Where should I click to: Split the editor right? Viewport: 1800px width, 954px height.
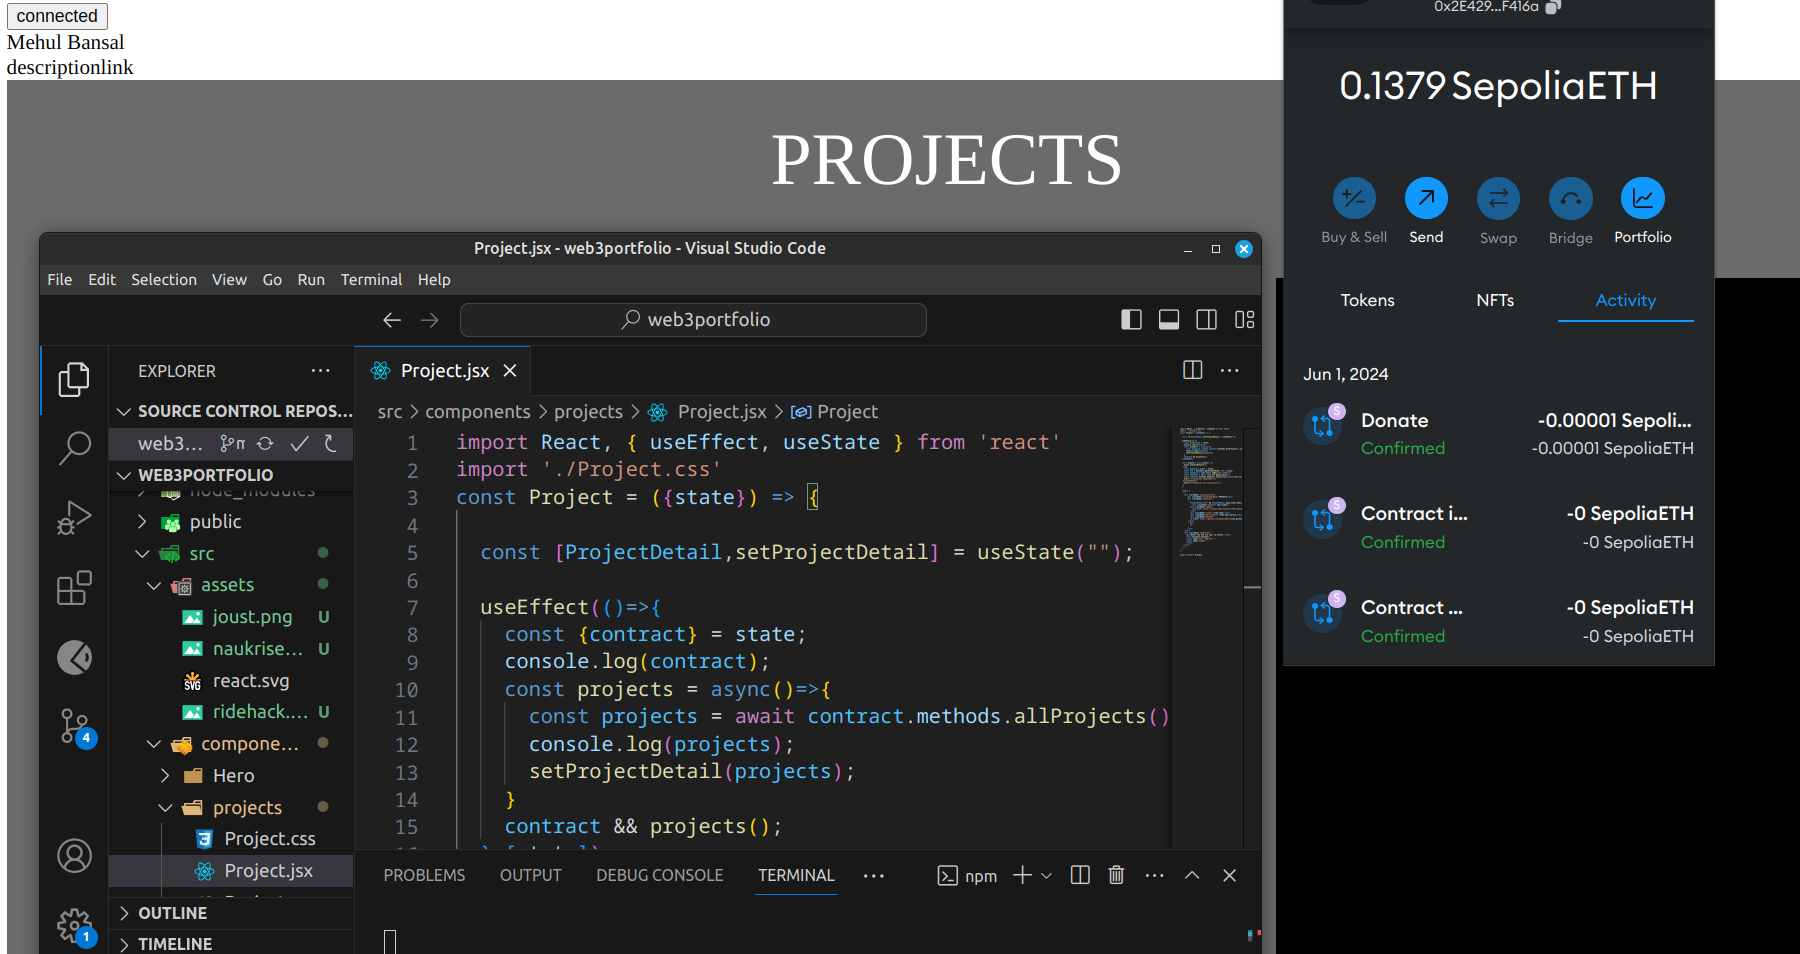click(1192, 370)
